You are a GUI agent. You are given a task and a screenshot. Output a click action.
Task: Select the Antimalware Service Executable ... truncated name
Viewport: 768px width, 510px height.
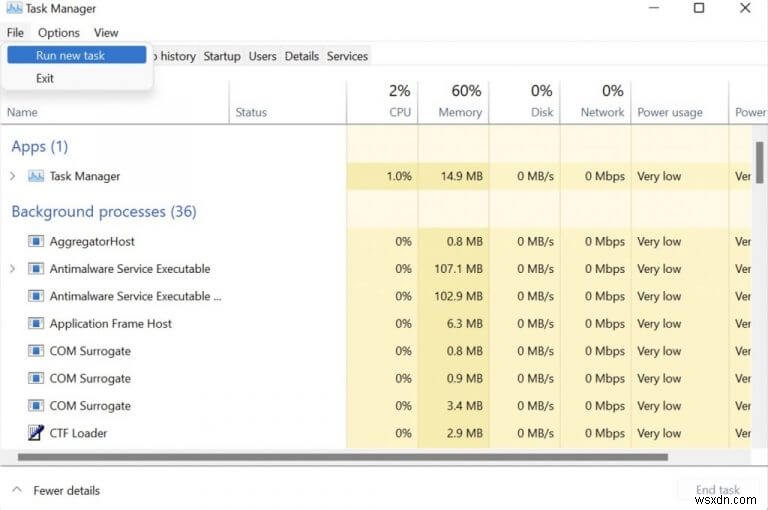click(135, 296)
